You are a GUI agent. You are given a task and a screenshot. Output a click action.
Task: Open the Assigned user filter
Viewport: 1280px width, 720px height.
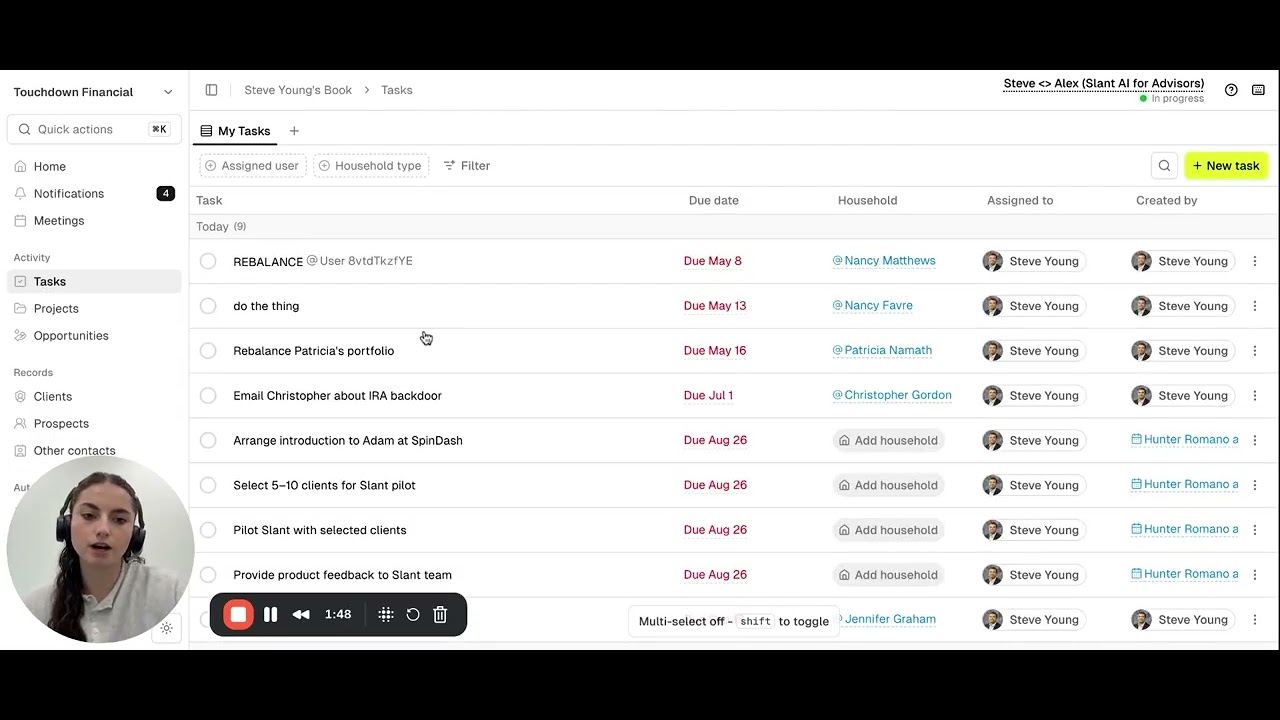[252, 166]
